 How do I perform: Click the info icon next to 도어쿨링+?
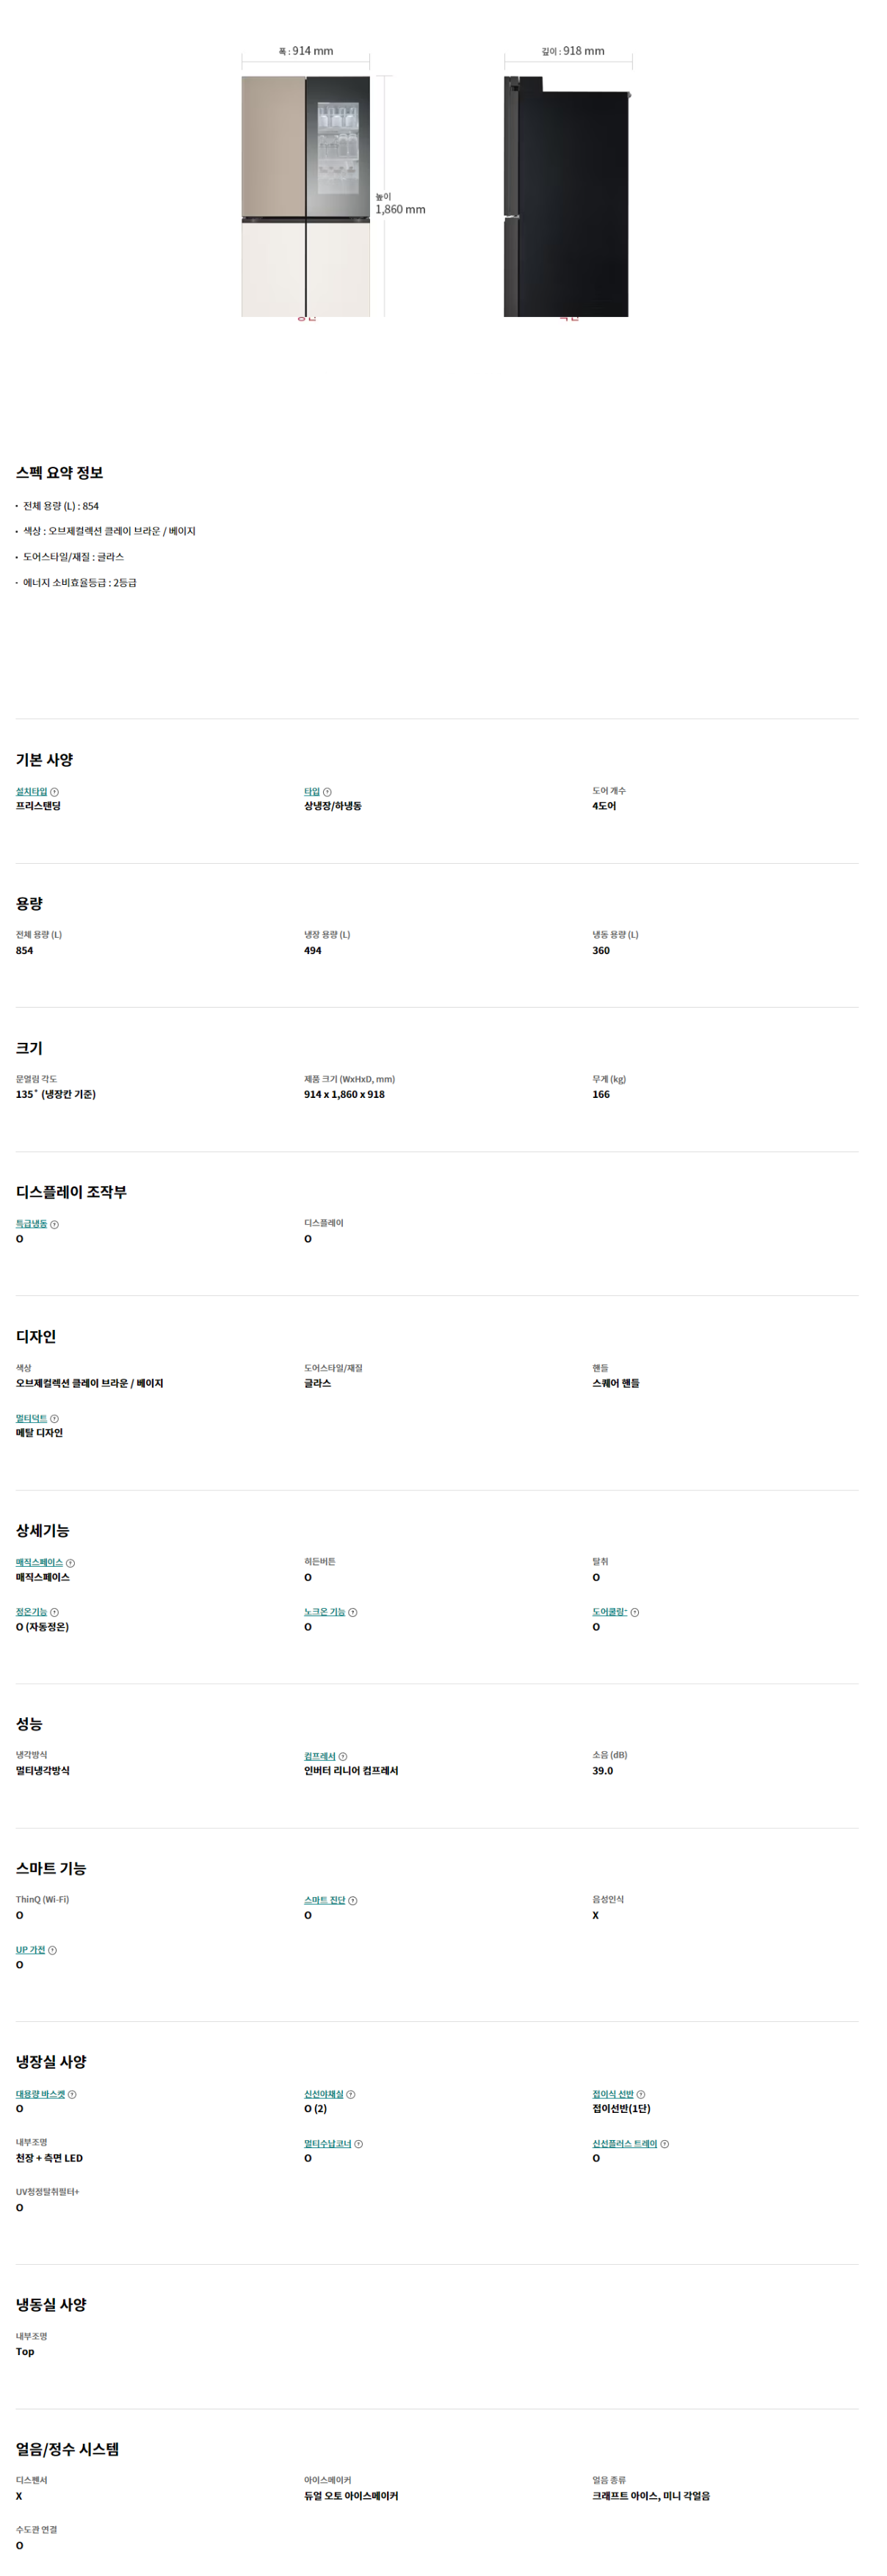pyautogui.click(x=634, y=1612)
